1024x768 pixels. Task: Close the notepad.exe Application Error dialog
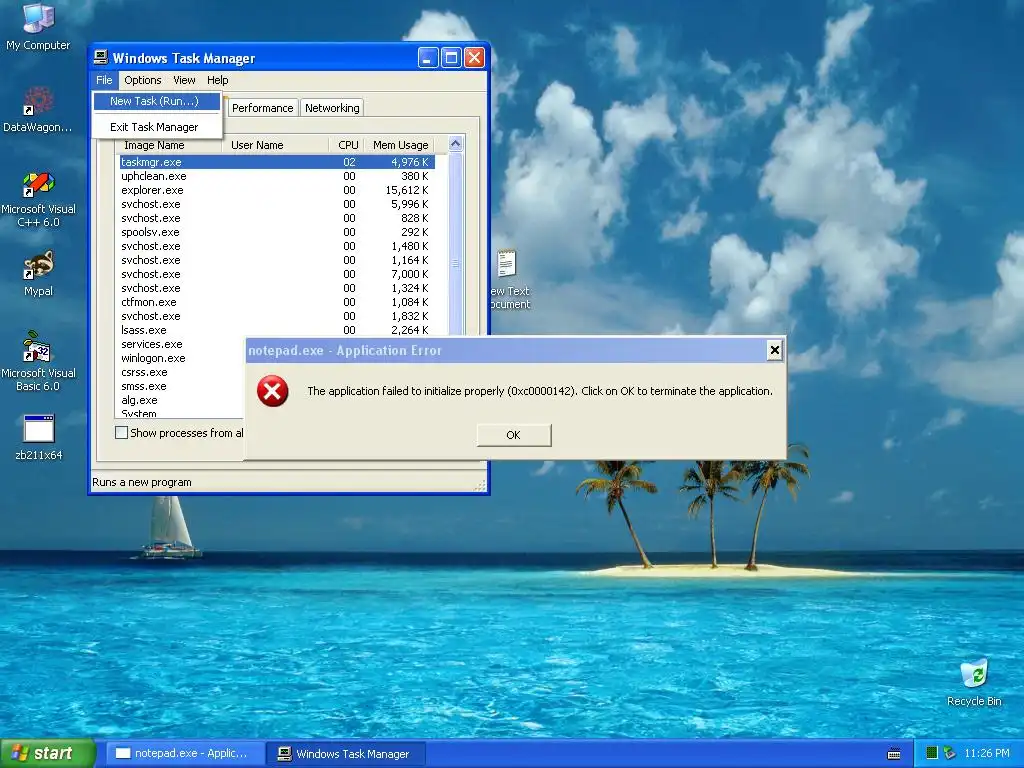(x=775, y=351)
